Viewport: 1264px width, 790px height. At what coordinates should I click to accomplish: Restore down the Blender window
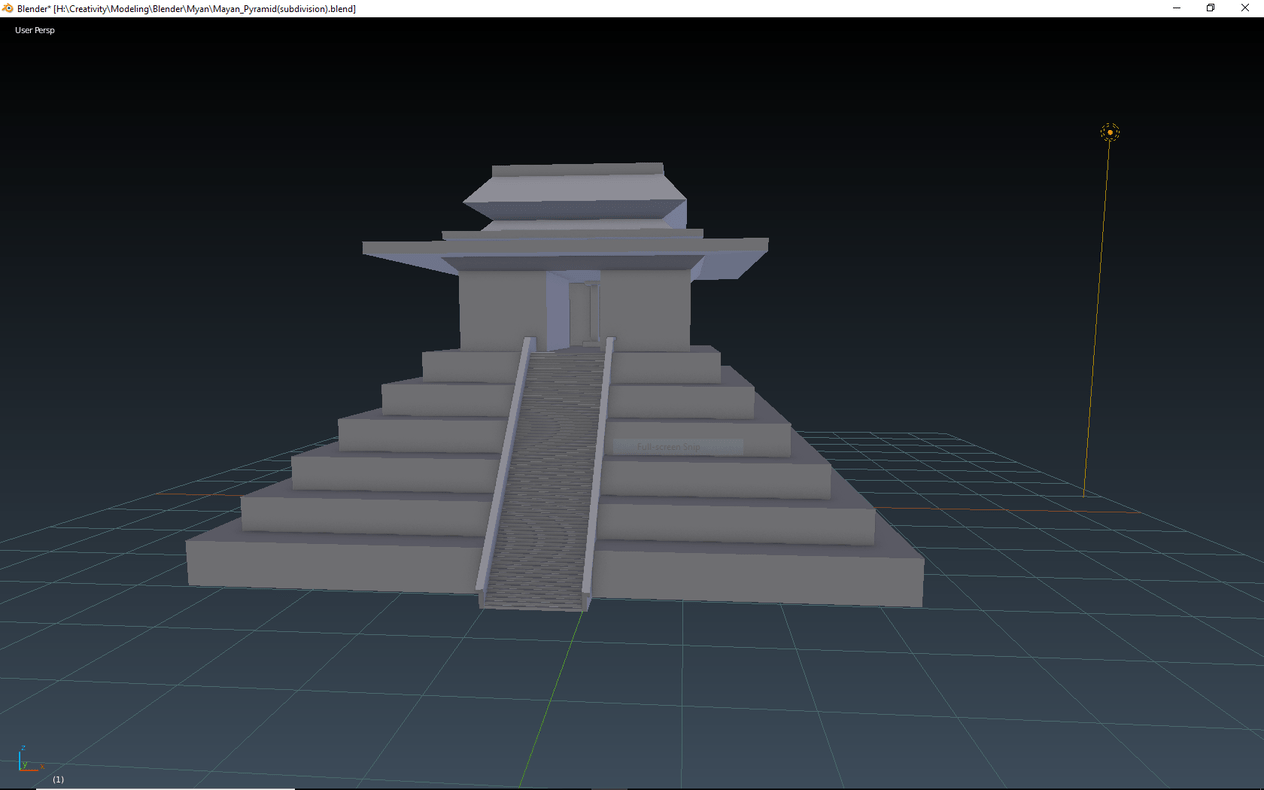tap(1210, 8)
